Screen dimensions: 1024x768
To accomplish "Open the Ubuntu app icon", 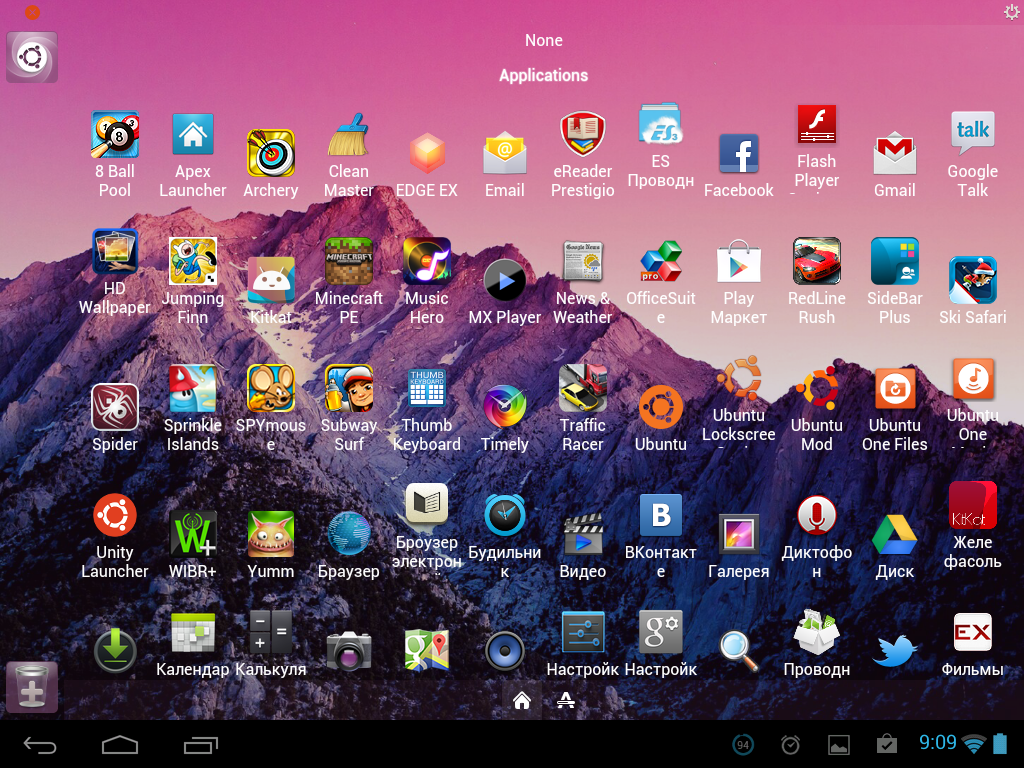I will (660, 408).
